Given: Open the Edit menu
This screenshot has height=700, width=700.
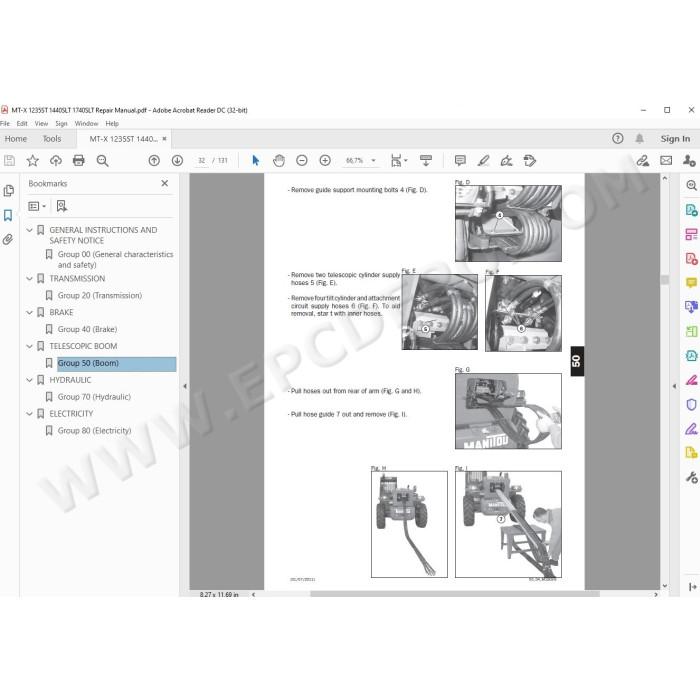Looking at the screenshot, I should pos(22,124).
